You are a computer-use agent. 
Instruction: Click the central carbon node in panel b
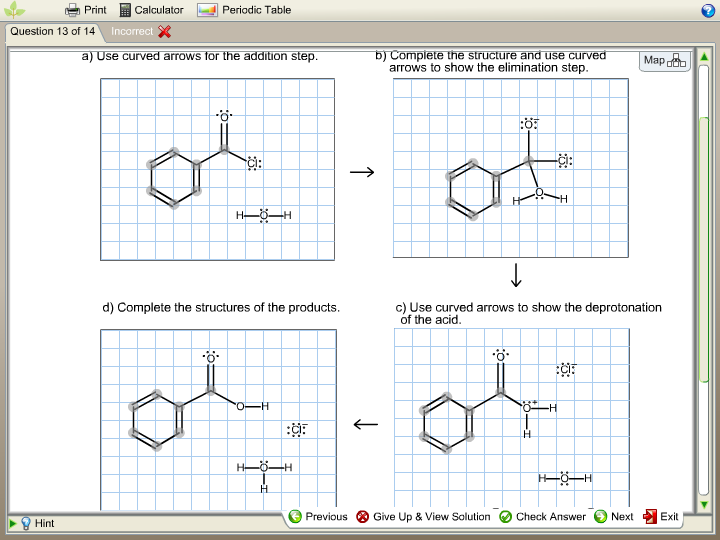tap(529, 161)
